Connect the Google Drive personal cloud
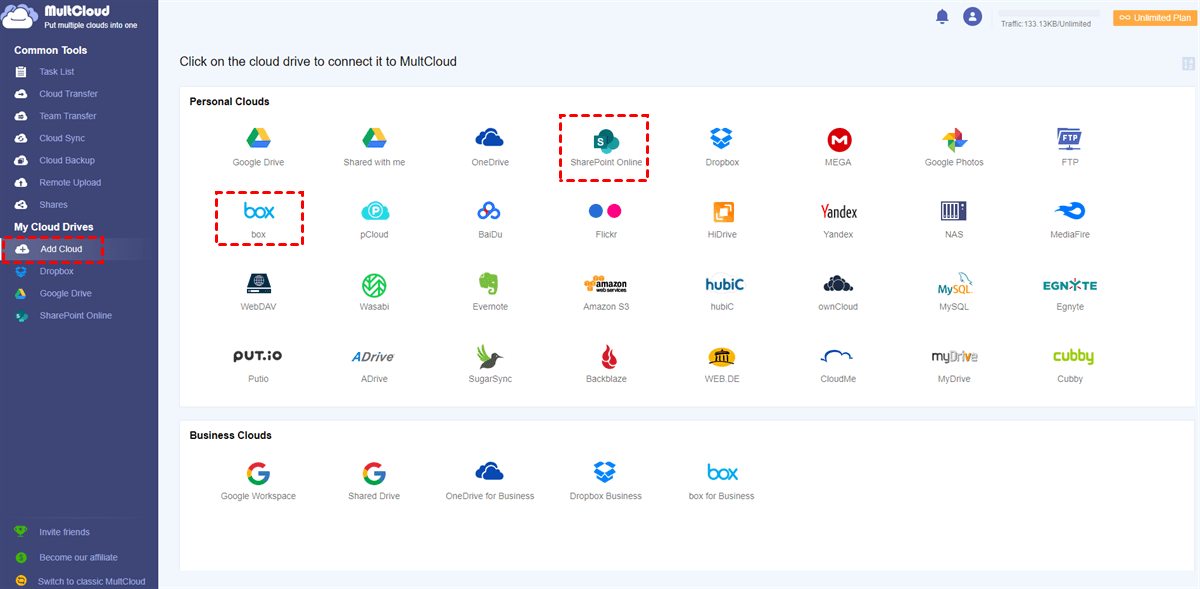Screen dimensions: 1200x589 (x=259, y=146)
